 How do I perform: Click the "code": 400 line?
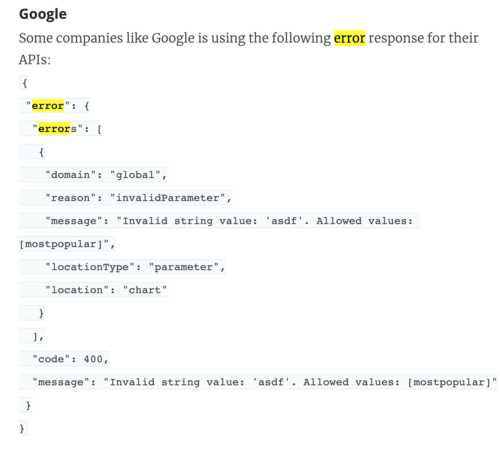70,359
